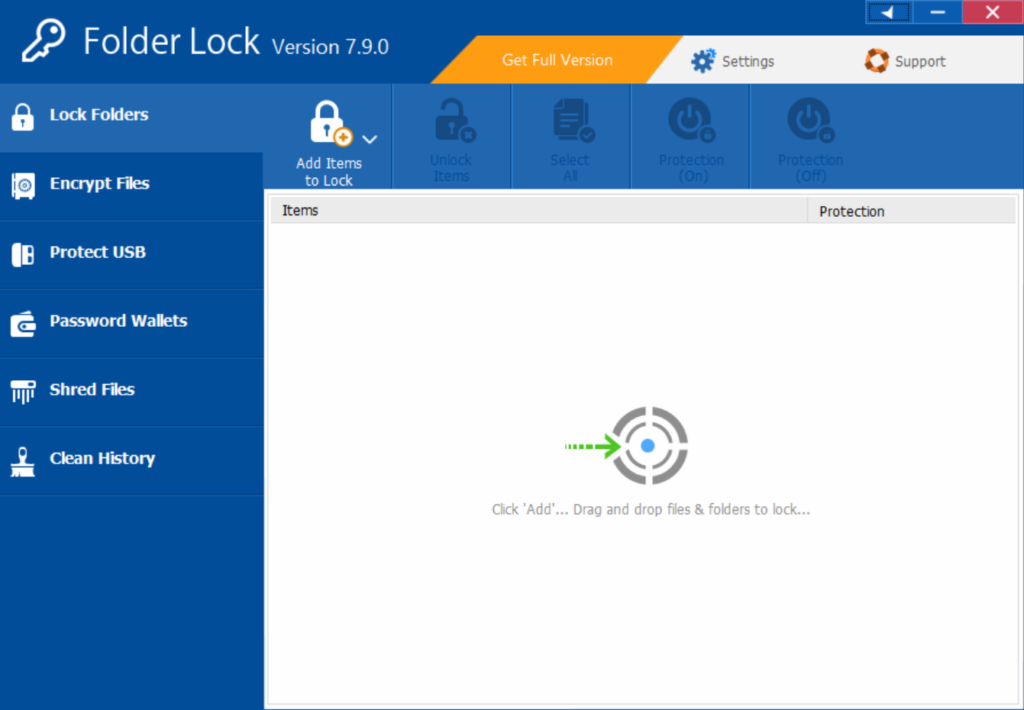The height and width of the screenshot is (710, 1024).
Task: Open the Support tab
Action: click(x=904, y=60)
